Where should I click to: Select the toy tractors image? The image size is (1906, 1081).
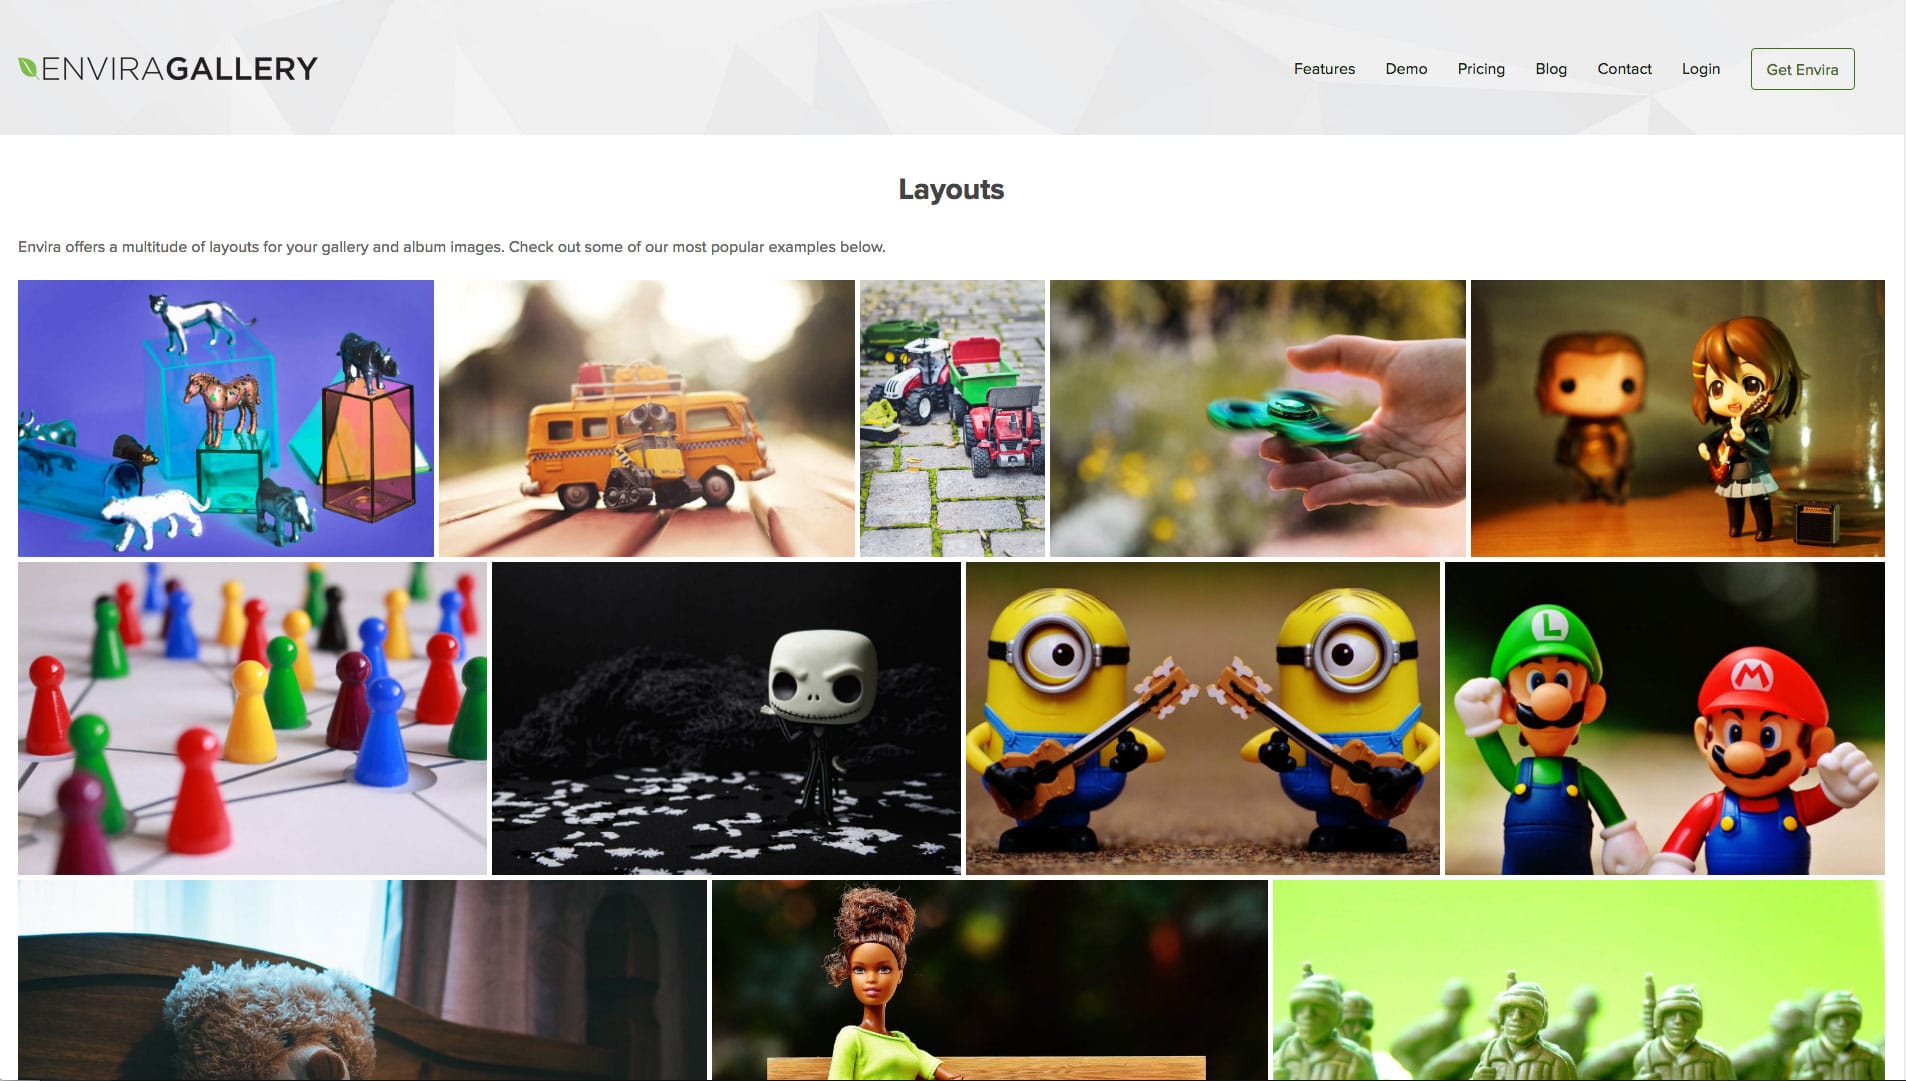point(952,418)
